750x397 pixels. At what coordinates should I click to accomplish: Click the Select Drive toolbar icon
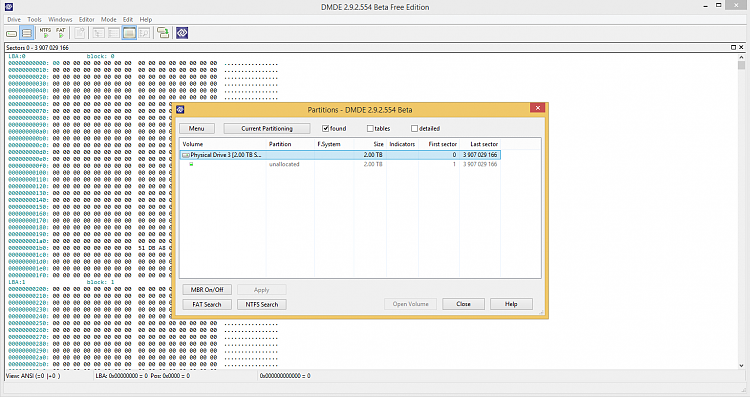(x=11, y=33)
